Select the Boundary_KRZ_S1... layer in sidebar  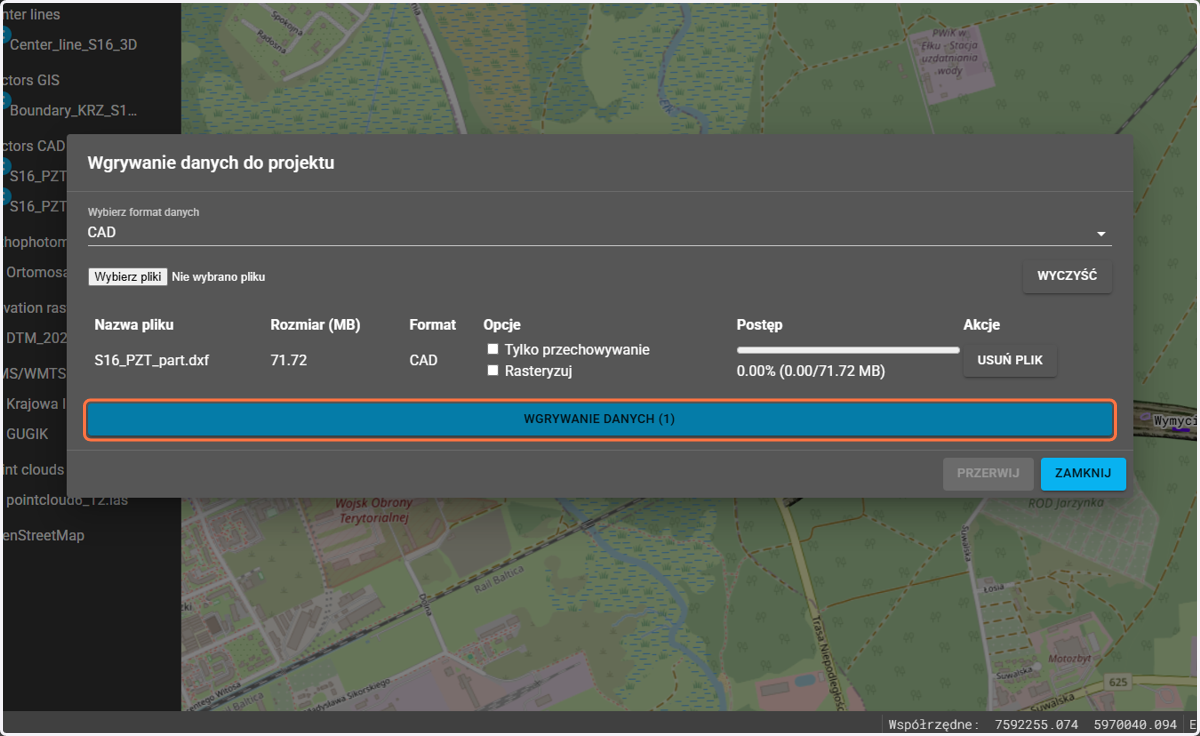[x=73, y=110]
